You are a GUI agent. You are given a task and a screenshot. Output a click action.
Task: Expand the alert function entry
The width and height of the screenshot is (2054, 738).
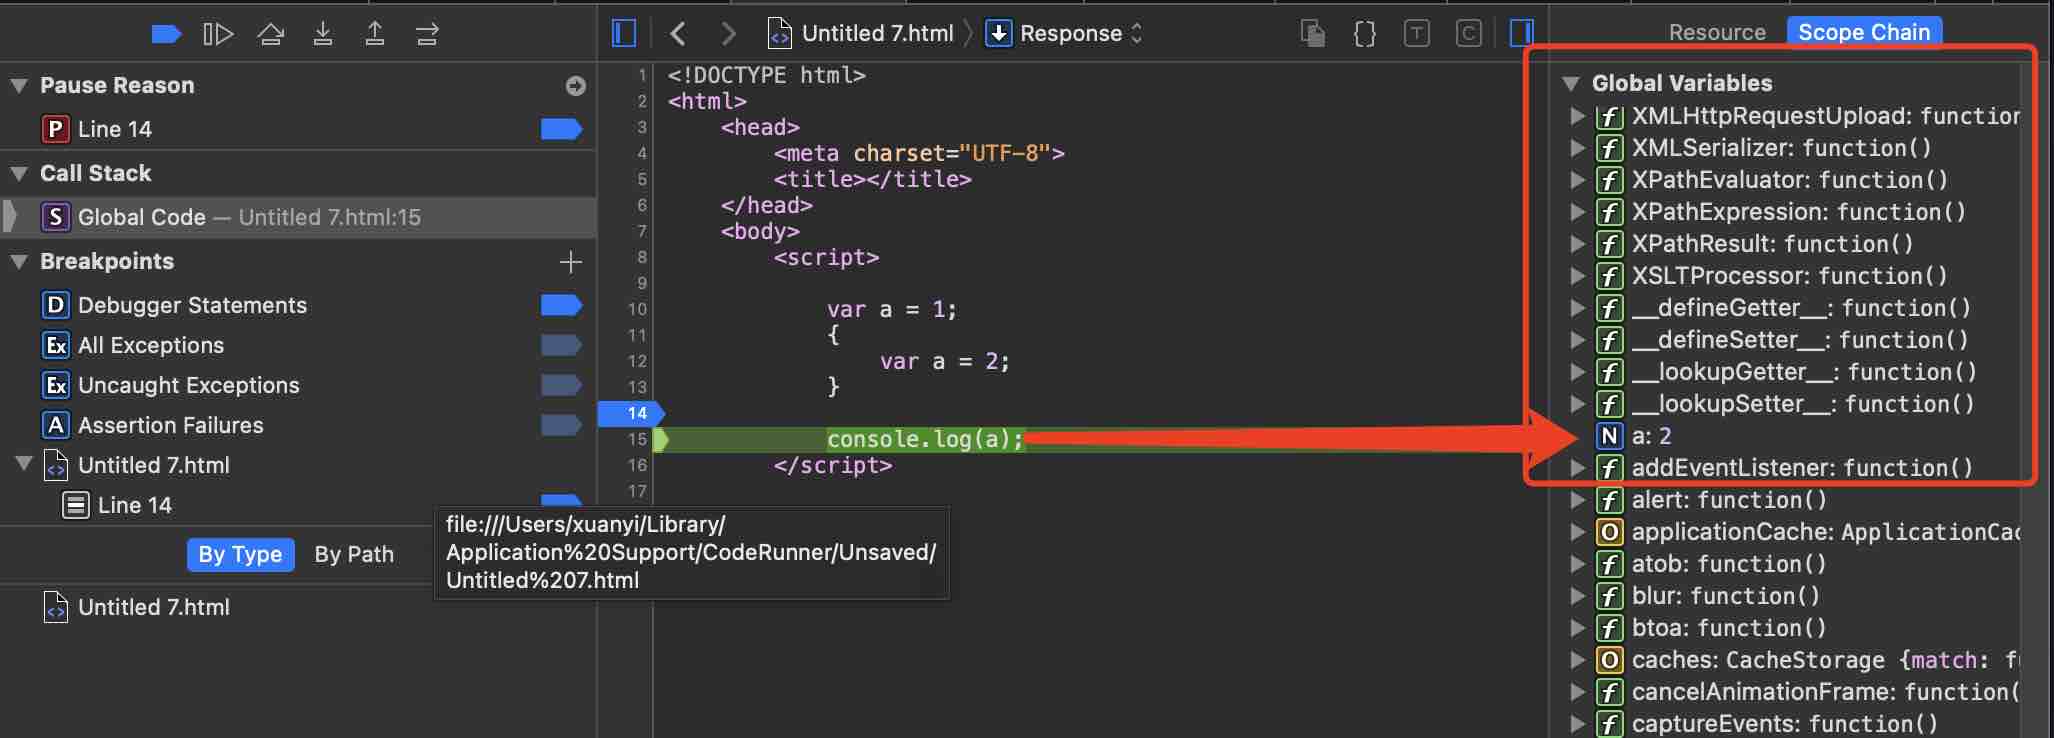coord(1578,500)
